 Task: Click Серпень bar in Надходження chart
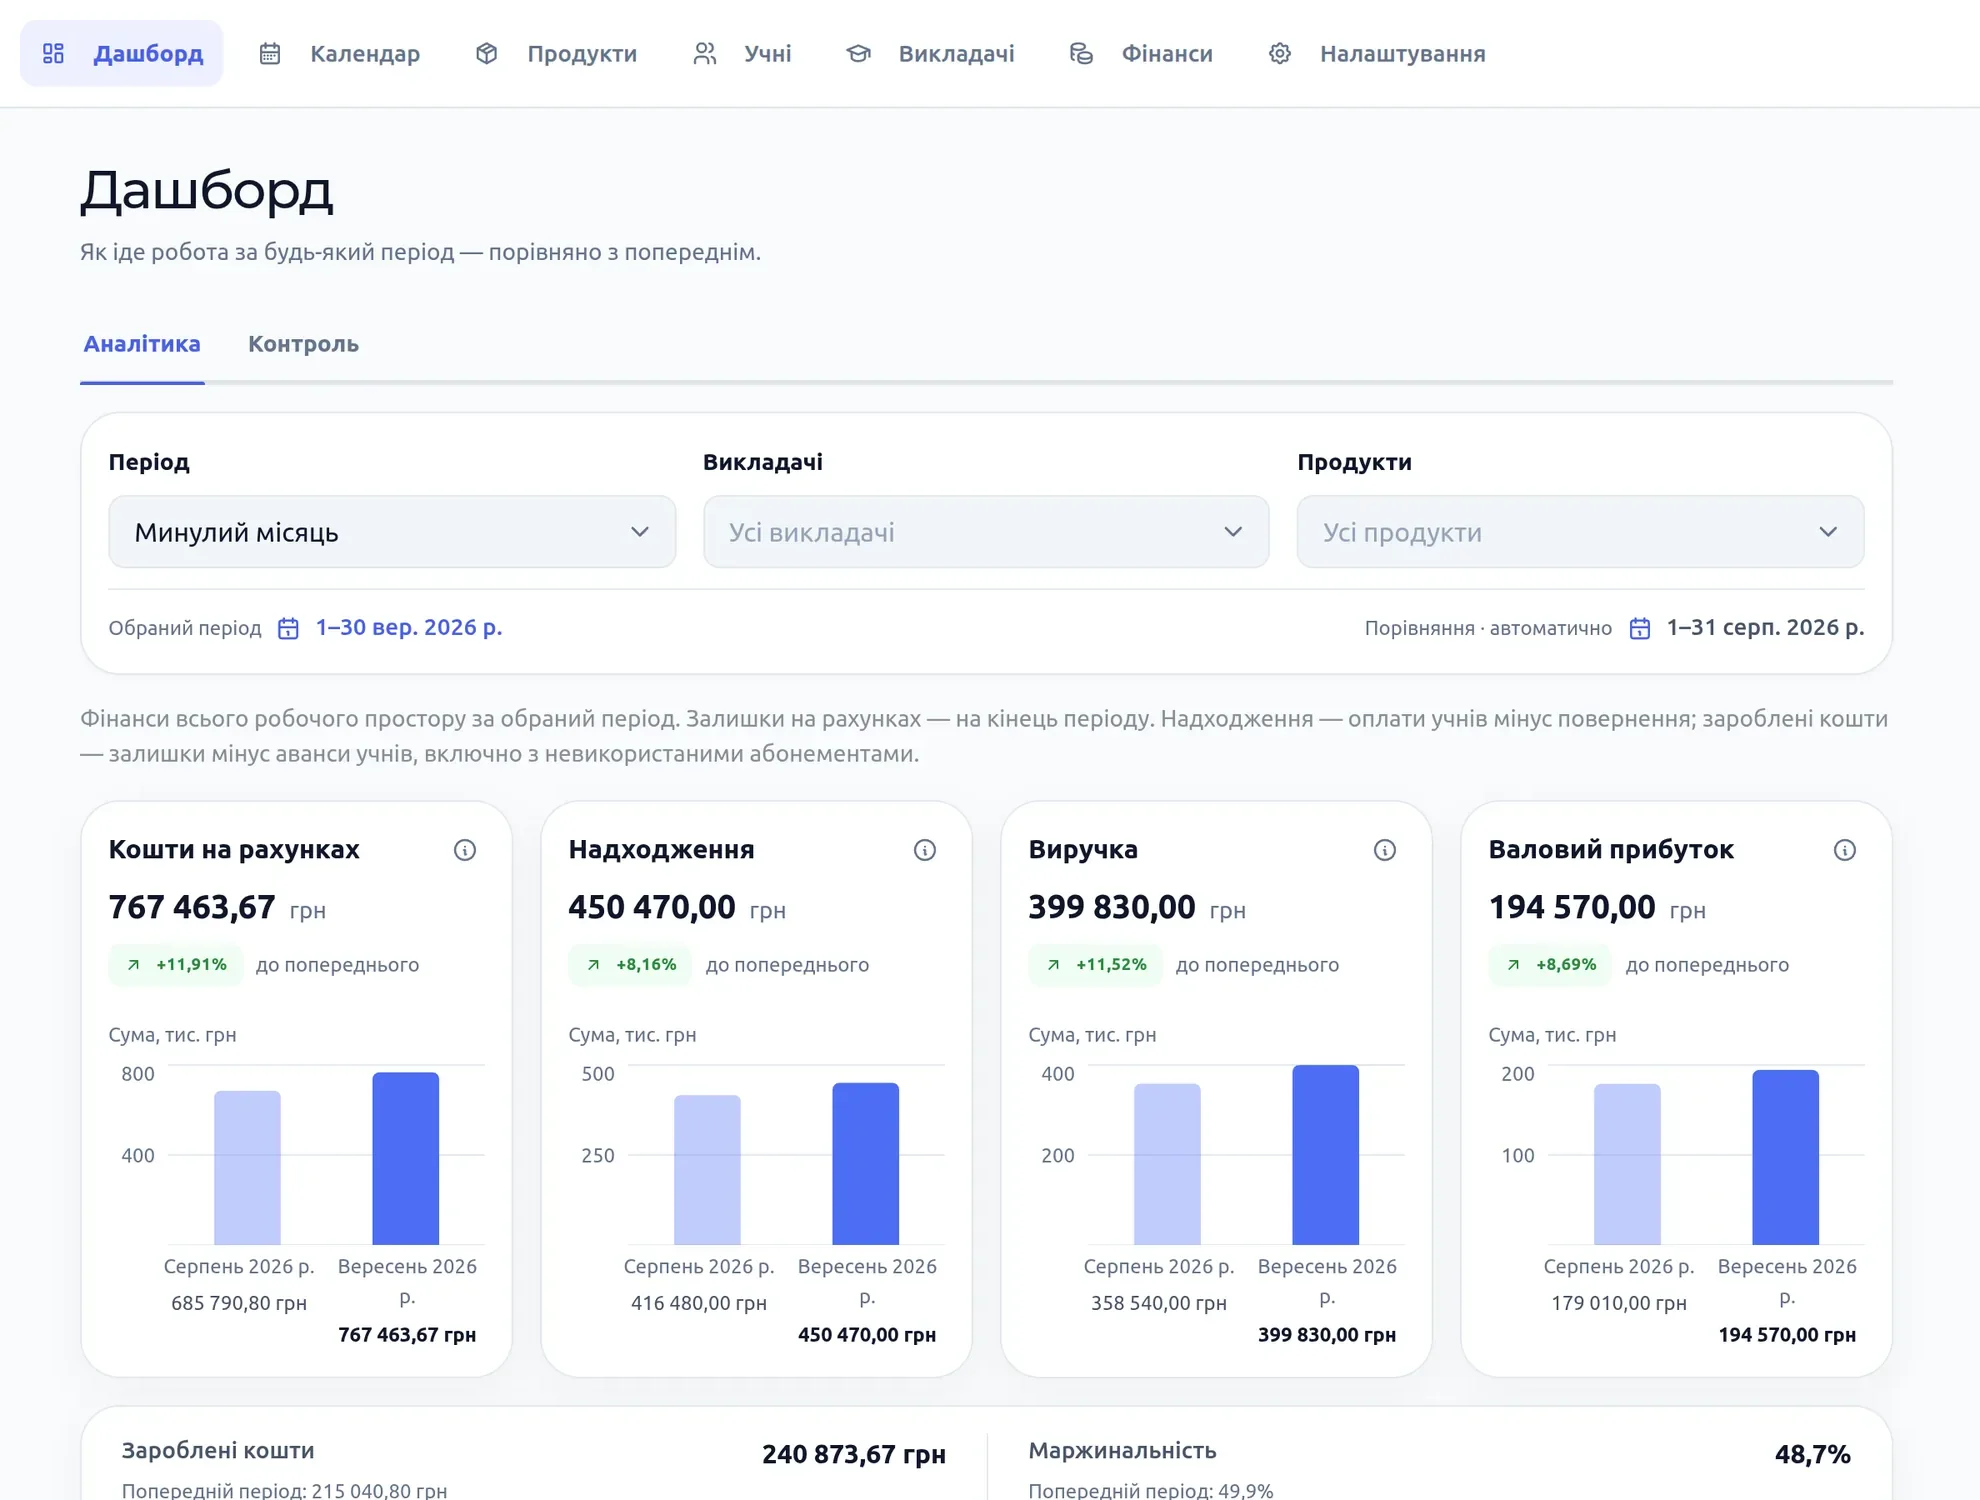point(707,1170)
